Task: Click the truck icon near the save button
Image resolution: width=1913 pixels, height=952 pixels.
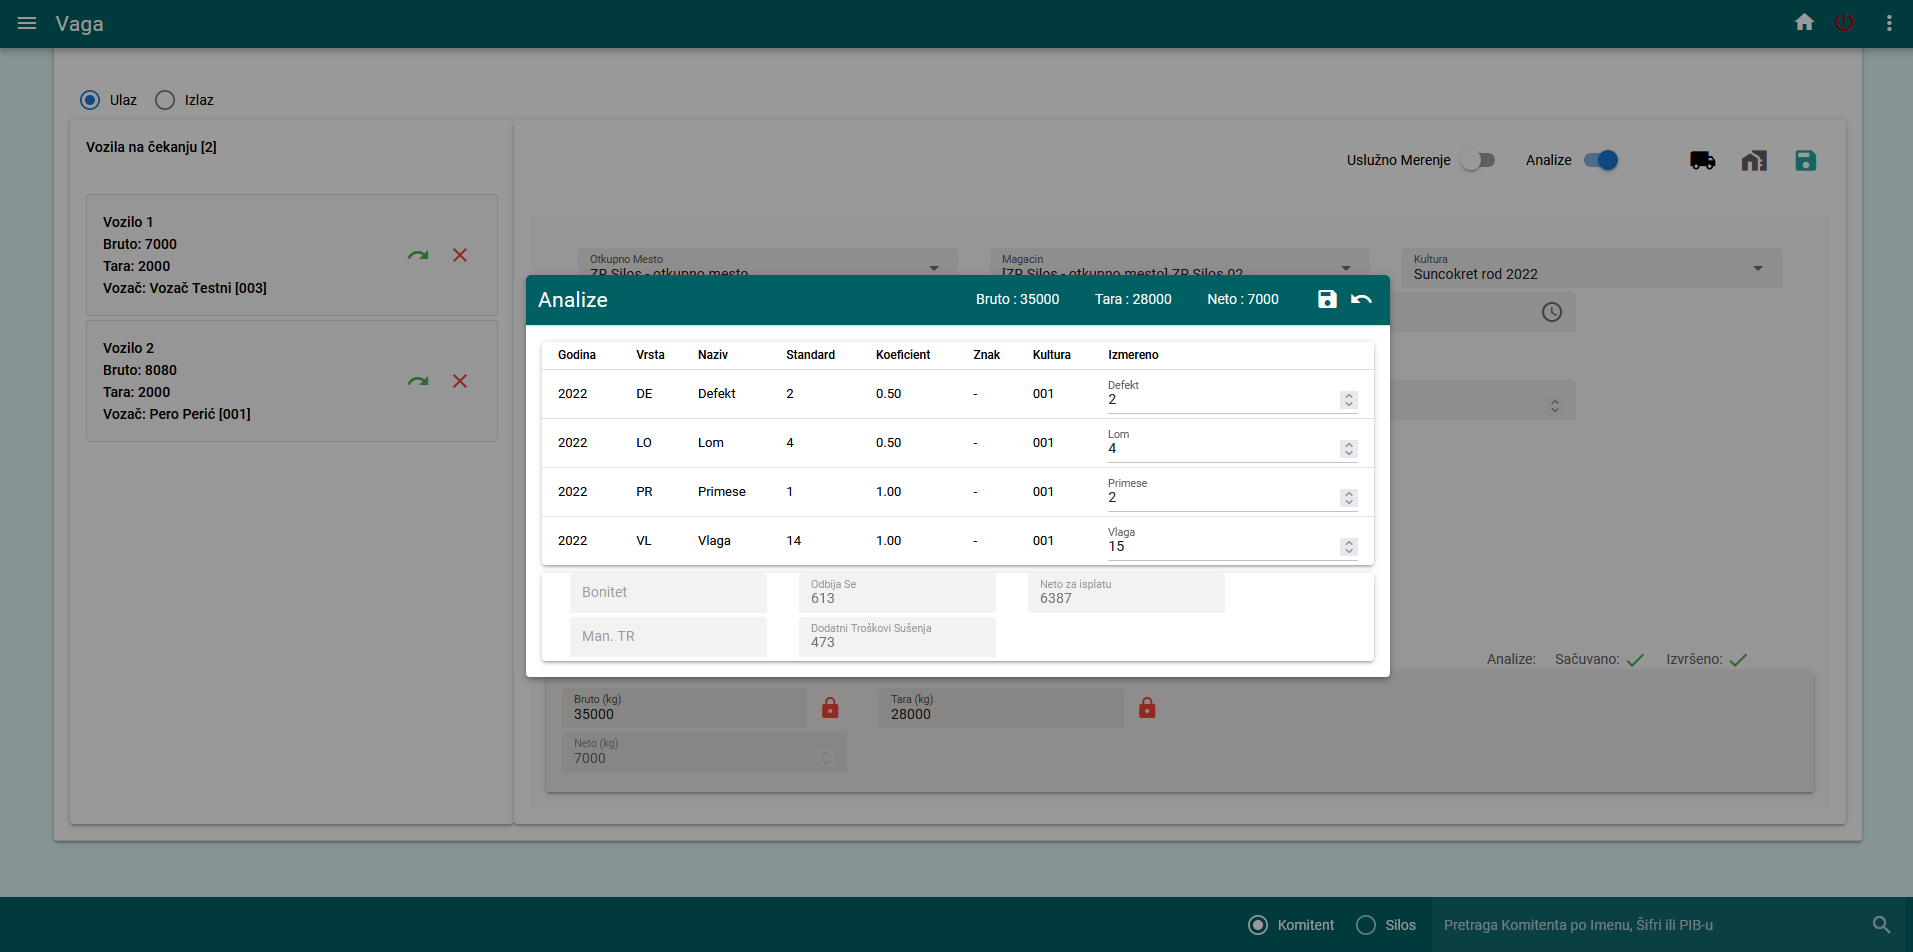Action: pos(1703,160)
